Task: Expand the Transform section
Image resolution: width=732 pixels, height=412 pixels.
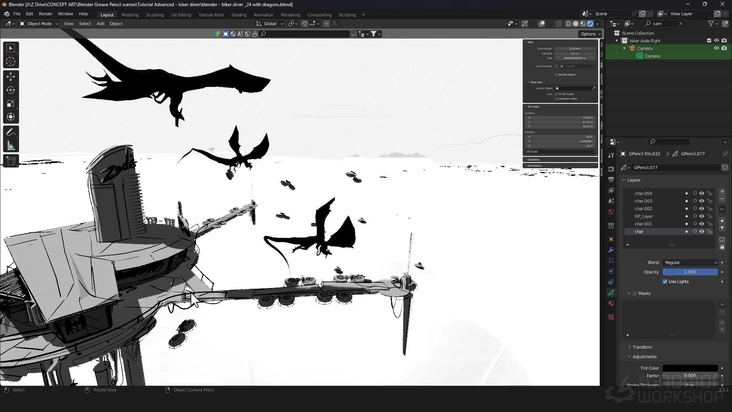Action: coord(642,347)
